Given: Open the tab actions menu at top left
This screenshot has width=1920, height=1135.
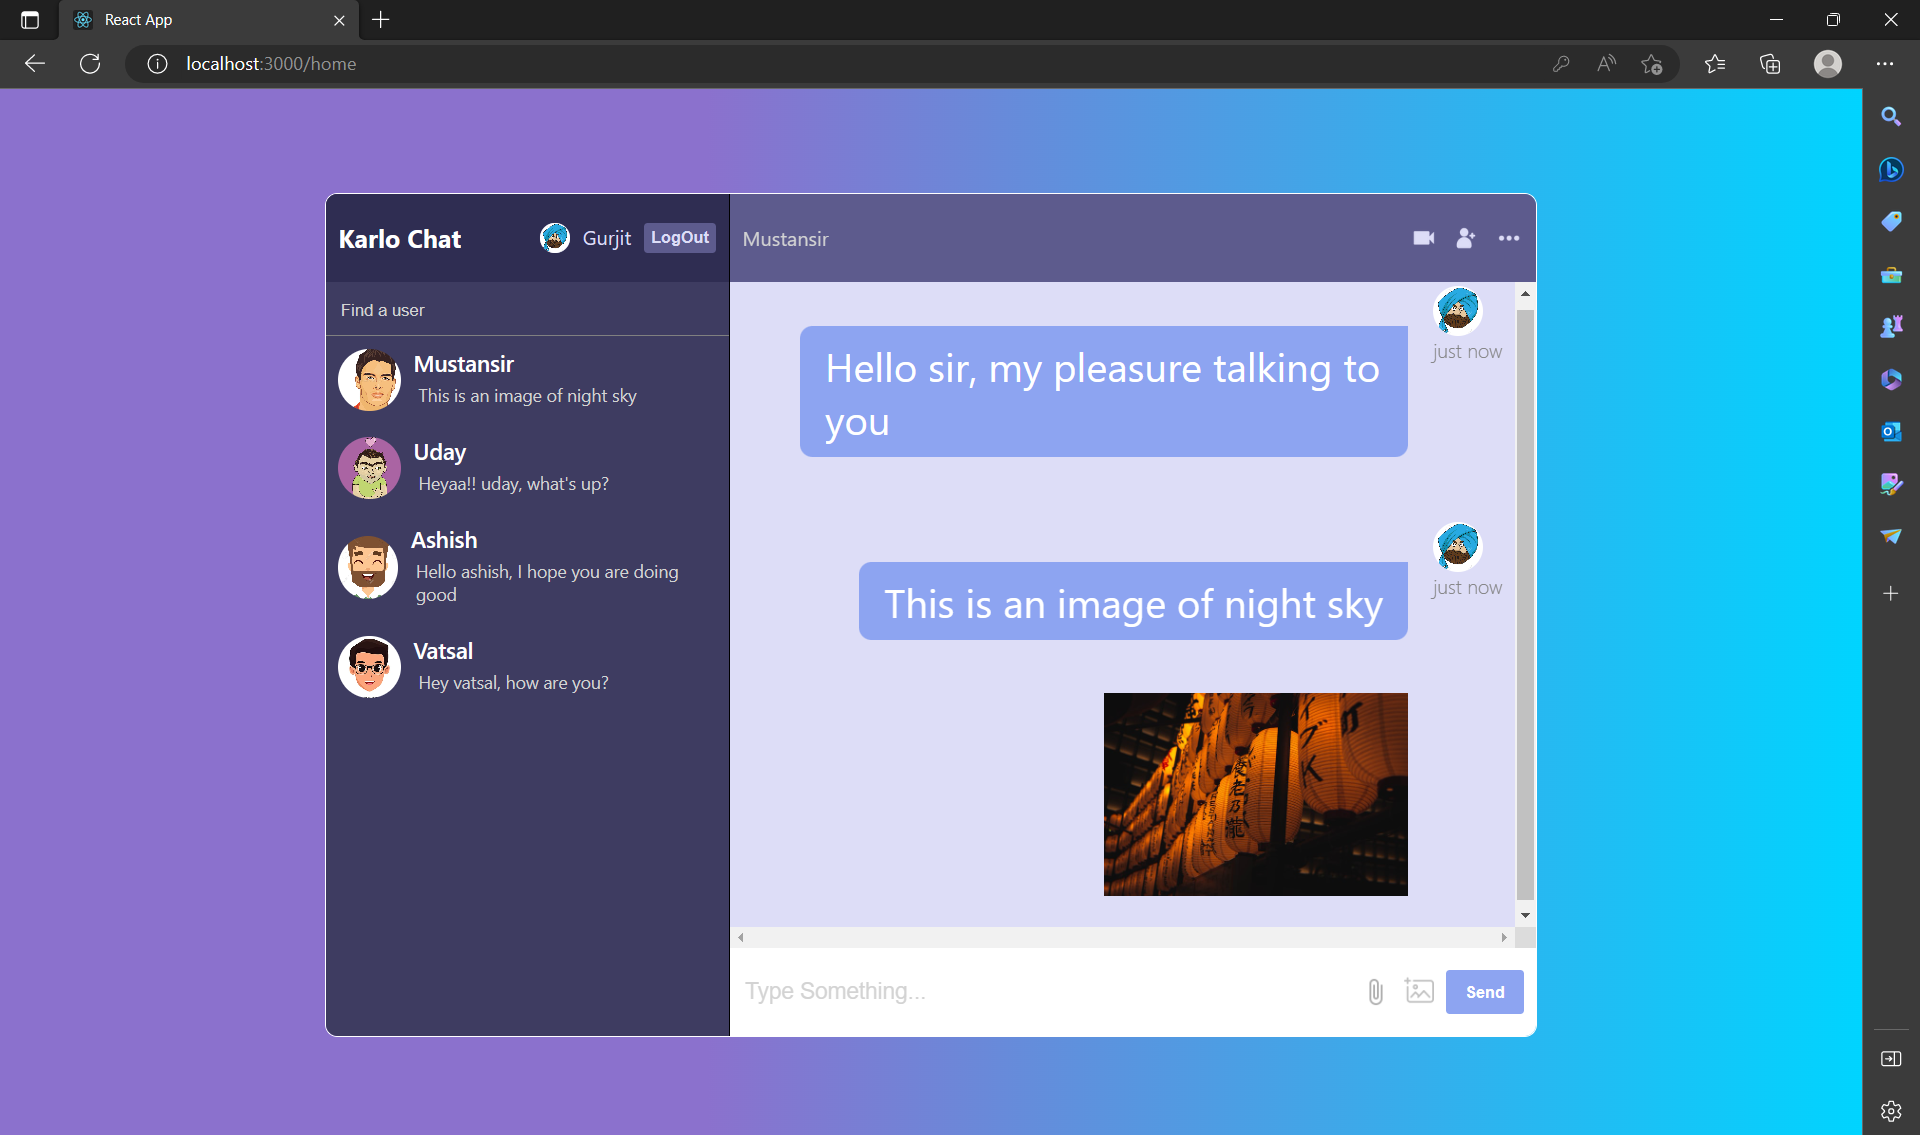Looking at the screenshot, I should point(28,20).
